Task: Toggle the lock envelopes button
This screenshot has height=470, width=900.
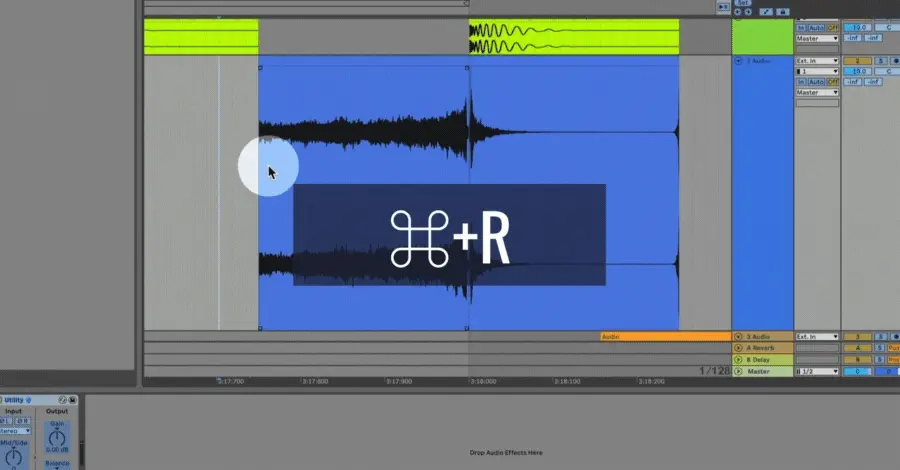Action: 782,12
